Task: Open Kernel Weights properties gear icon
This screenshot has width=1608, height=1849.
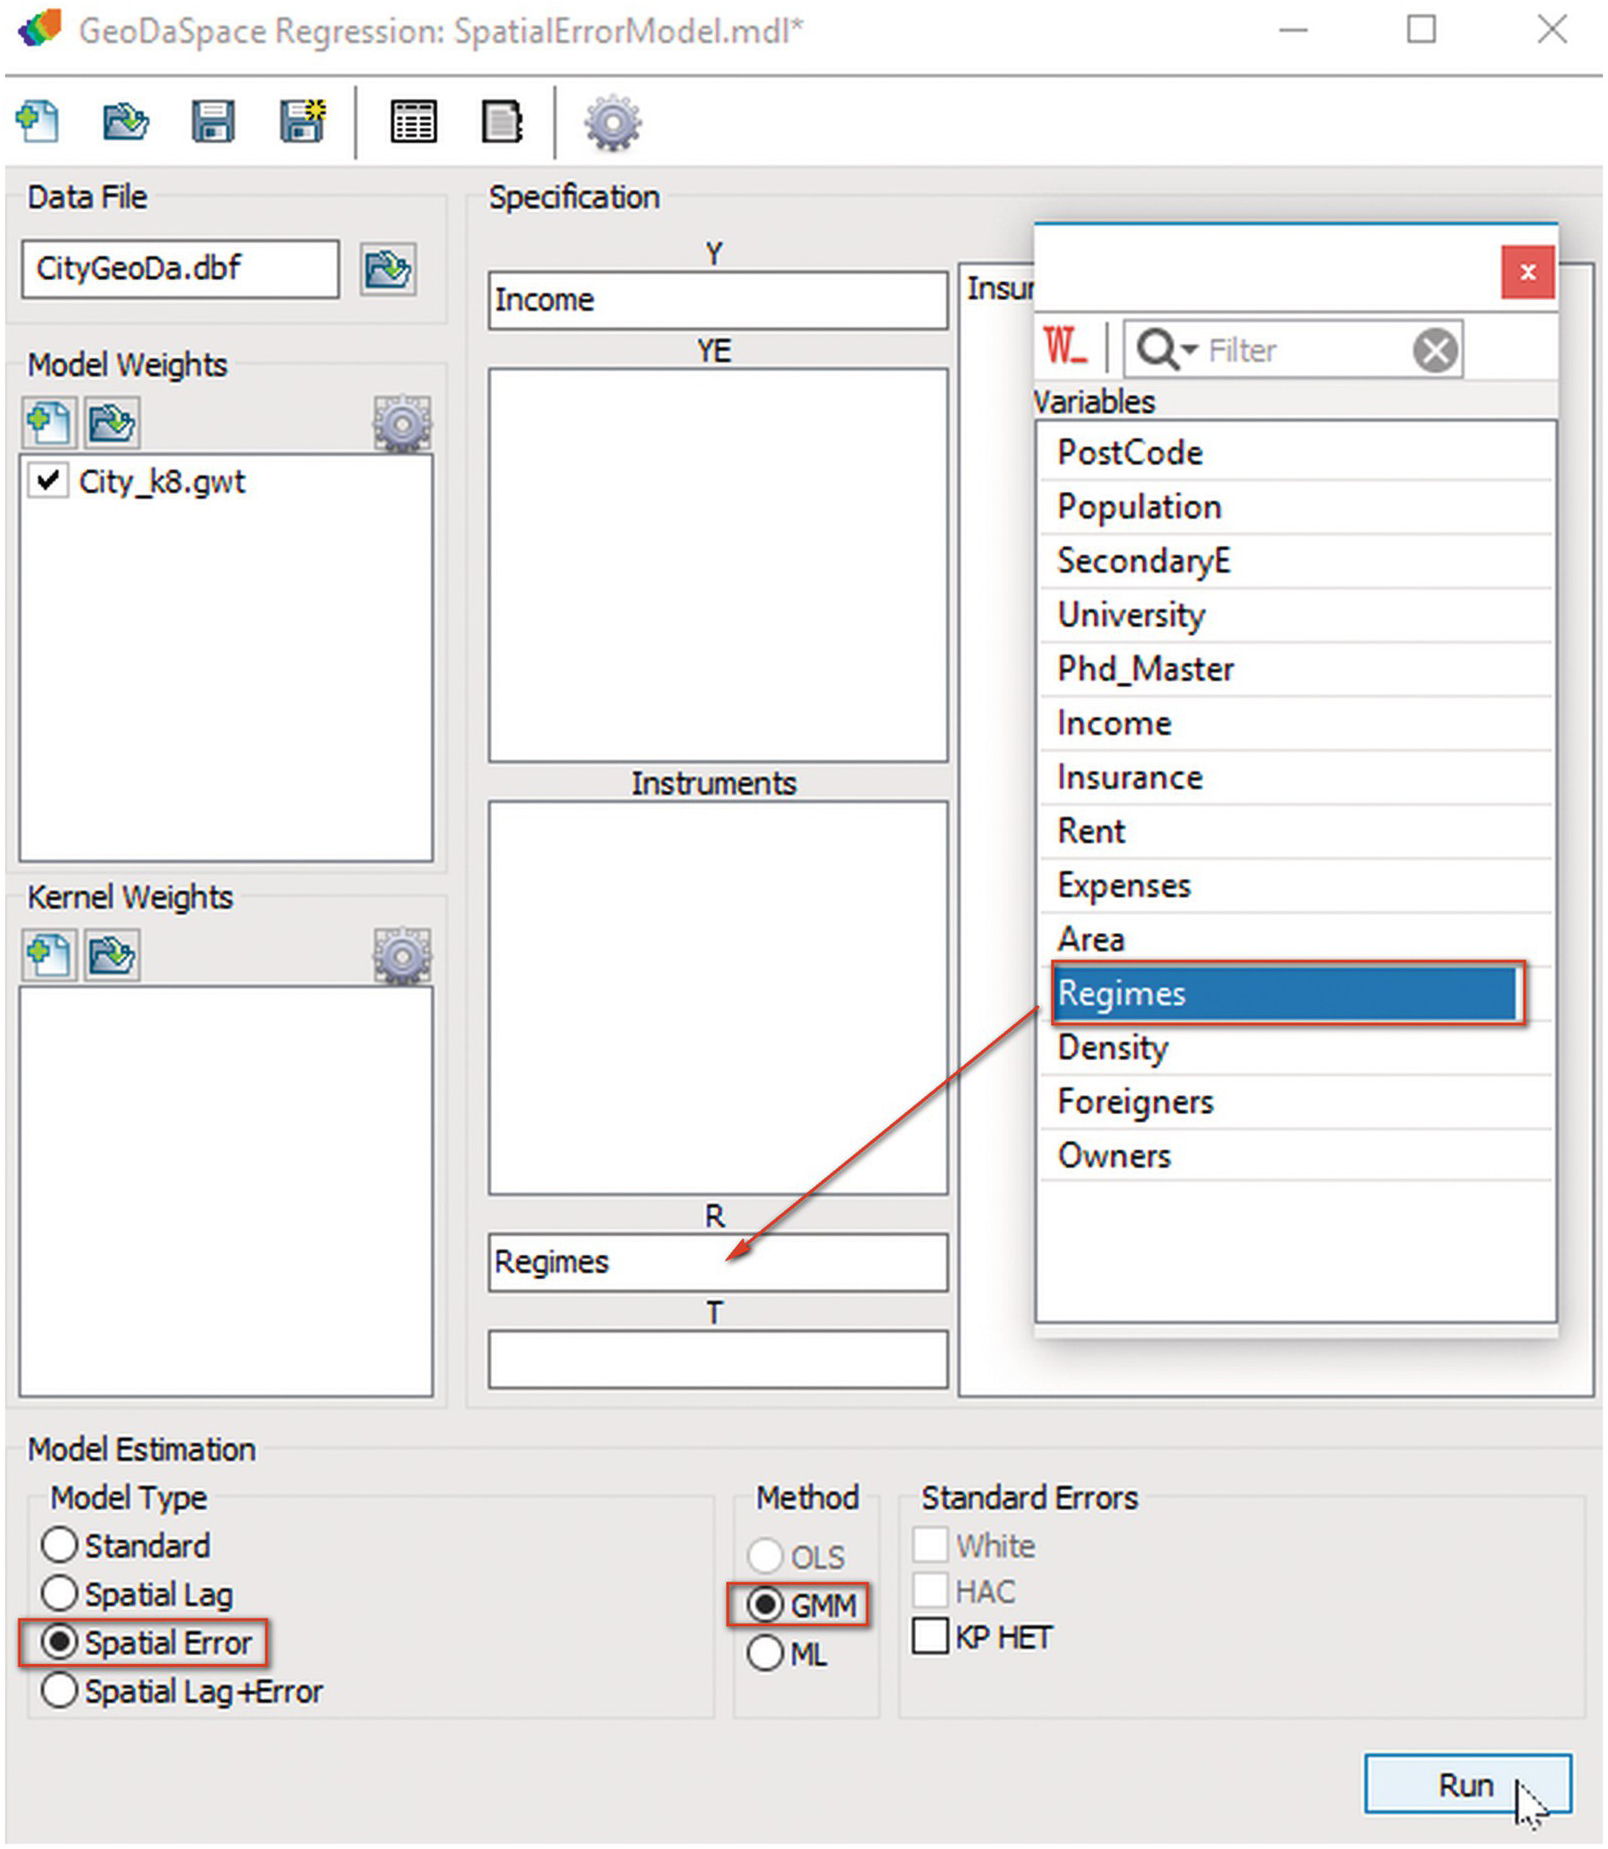Action: [x=402, y=956]
